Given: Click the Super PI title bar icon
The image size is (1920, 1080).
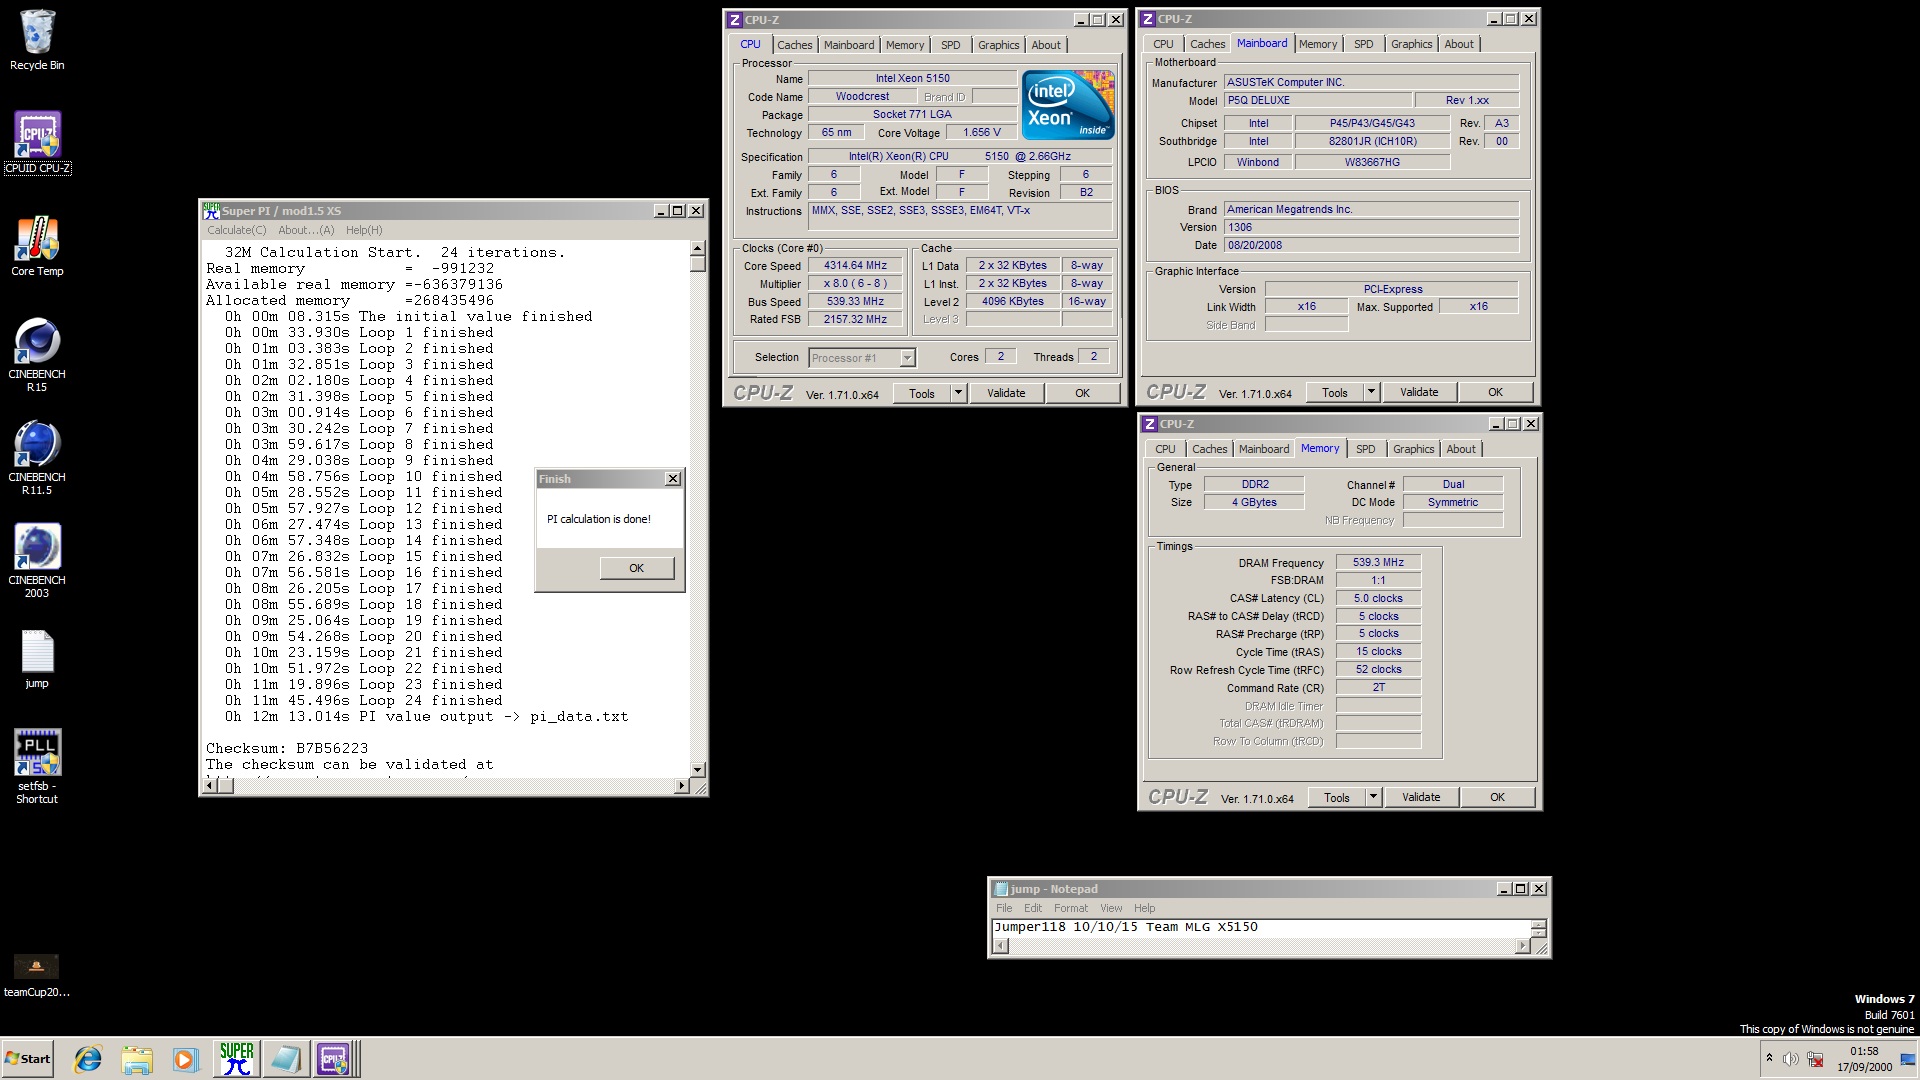Looking at the screenshot, I should click(x=211, y=210).
